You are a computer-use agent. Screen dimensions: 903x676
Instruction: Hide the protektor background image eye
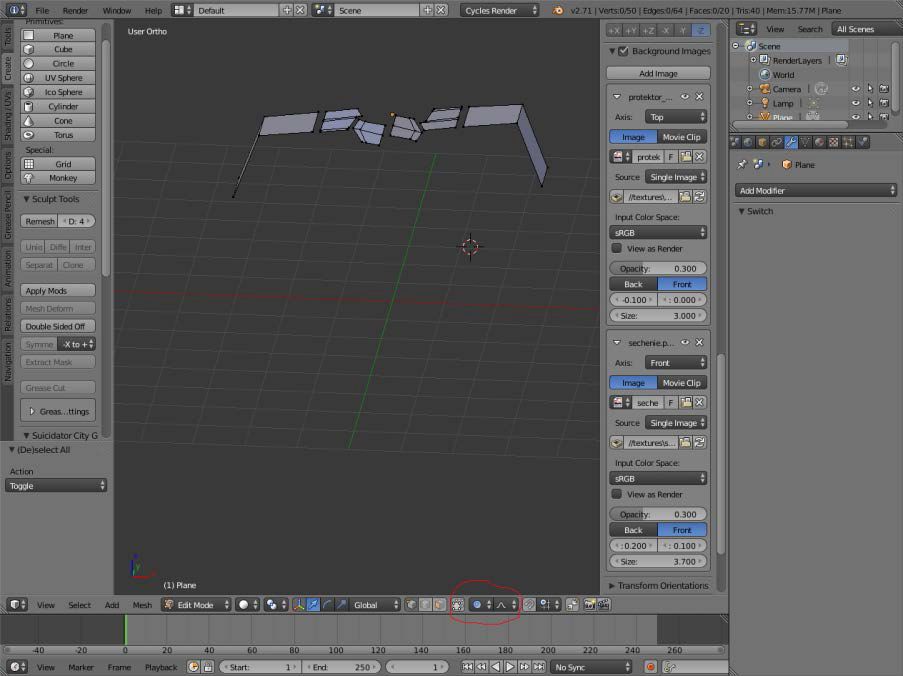click(x=685, y=97)
